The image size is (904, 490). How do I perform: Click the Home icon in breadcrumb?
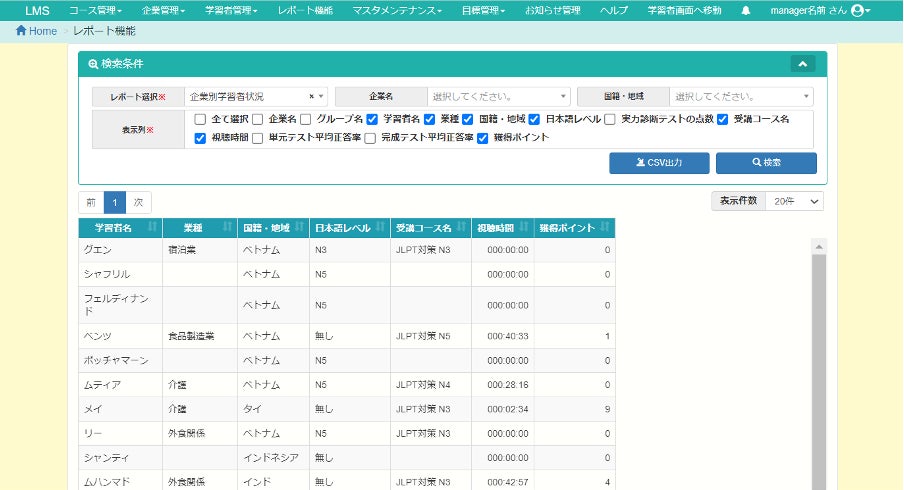[x=22, y=31]
